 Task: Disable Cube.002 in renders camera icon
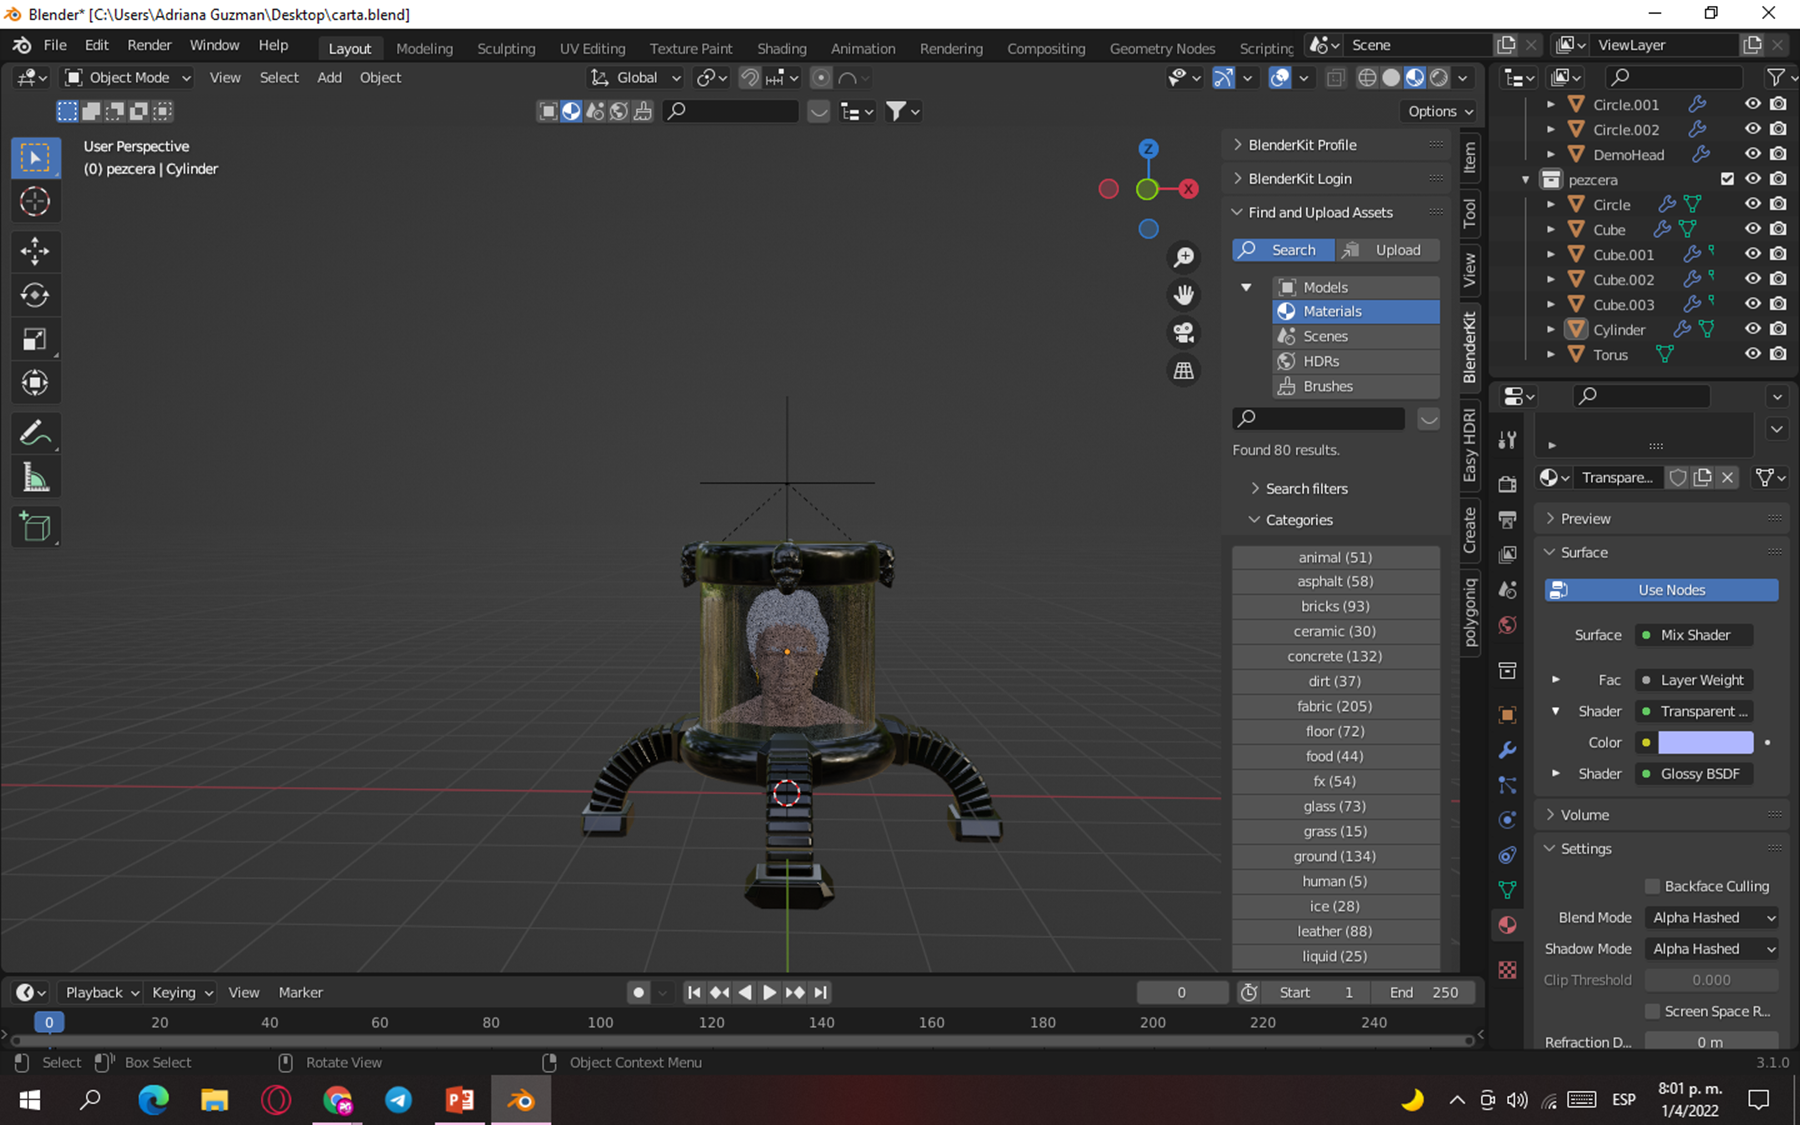click(1778, 279)
